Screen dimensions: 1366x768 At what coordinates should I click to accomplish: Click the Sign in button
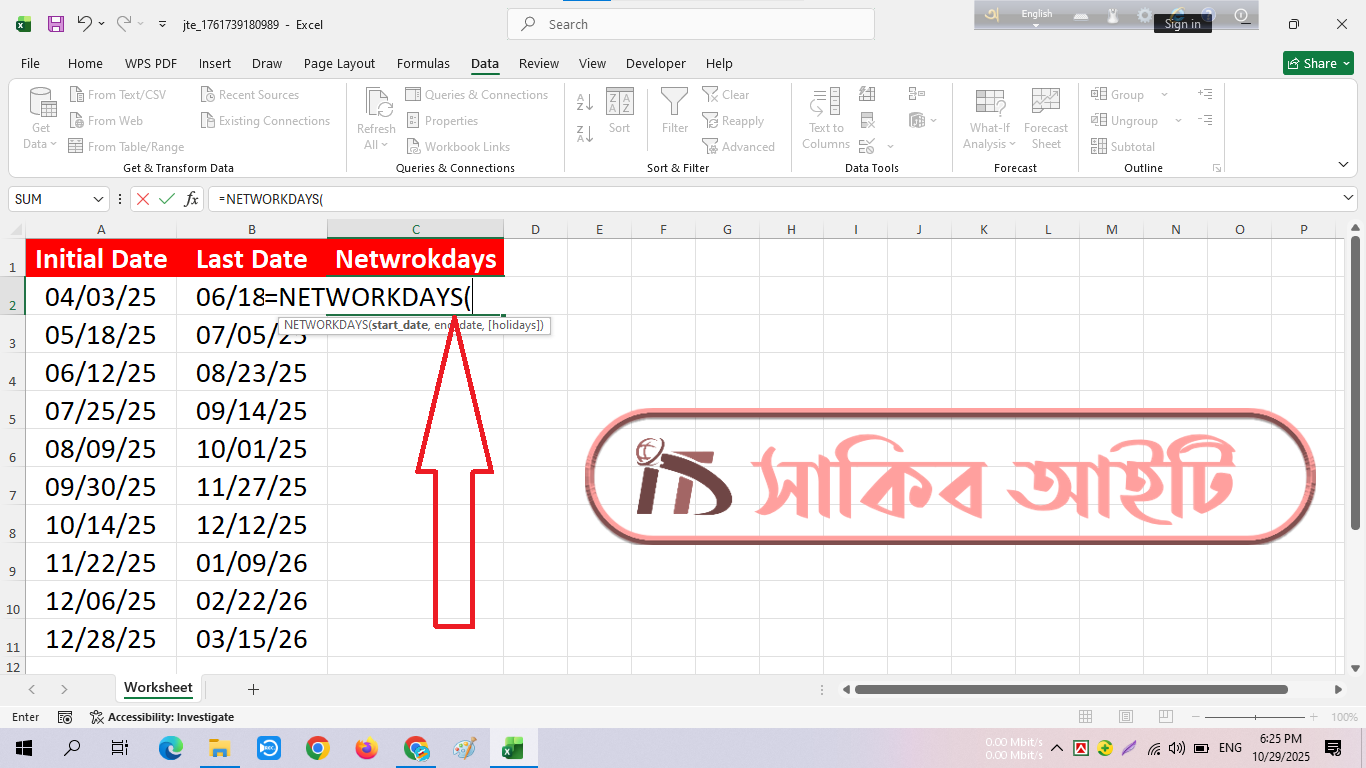click(1182, 24)
